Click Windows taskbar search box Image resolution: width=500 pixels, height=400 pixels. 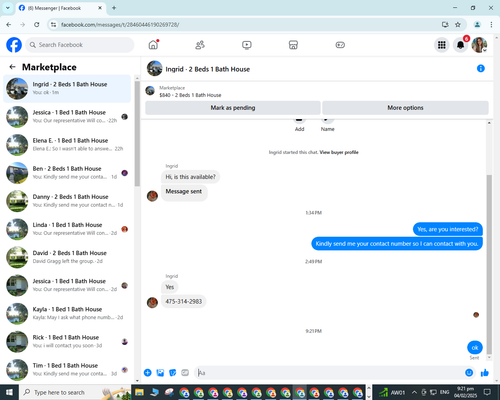[x=75, y=392]
